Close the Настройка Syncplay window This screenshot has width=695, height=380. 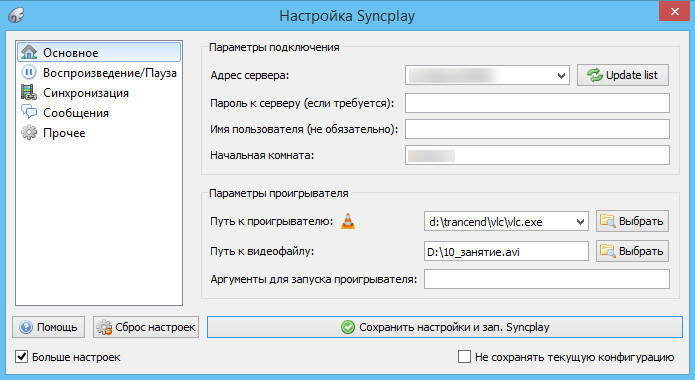(x=674, y=12)
